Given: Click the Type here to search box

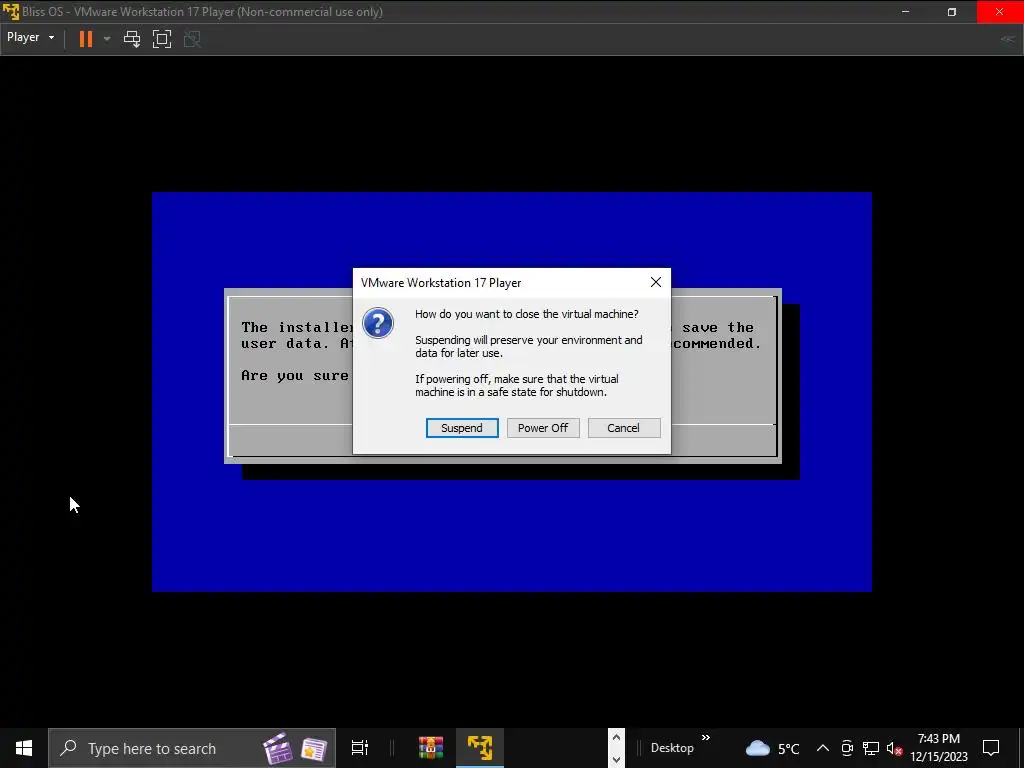Looking at the screenshot, I should click(x=192, y=748).
